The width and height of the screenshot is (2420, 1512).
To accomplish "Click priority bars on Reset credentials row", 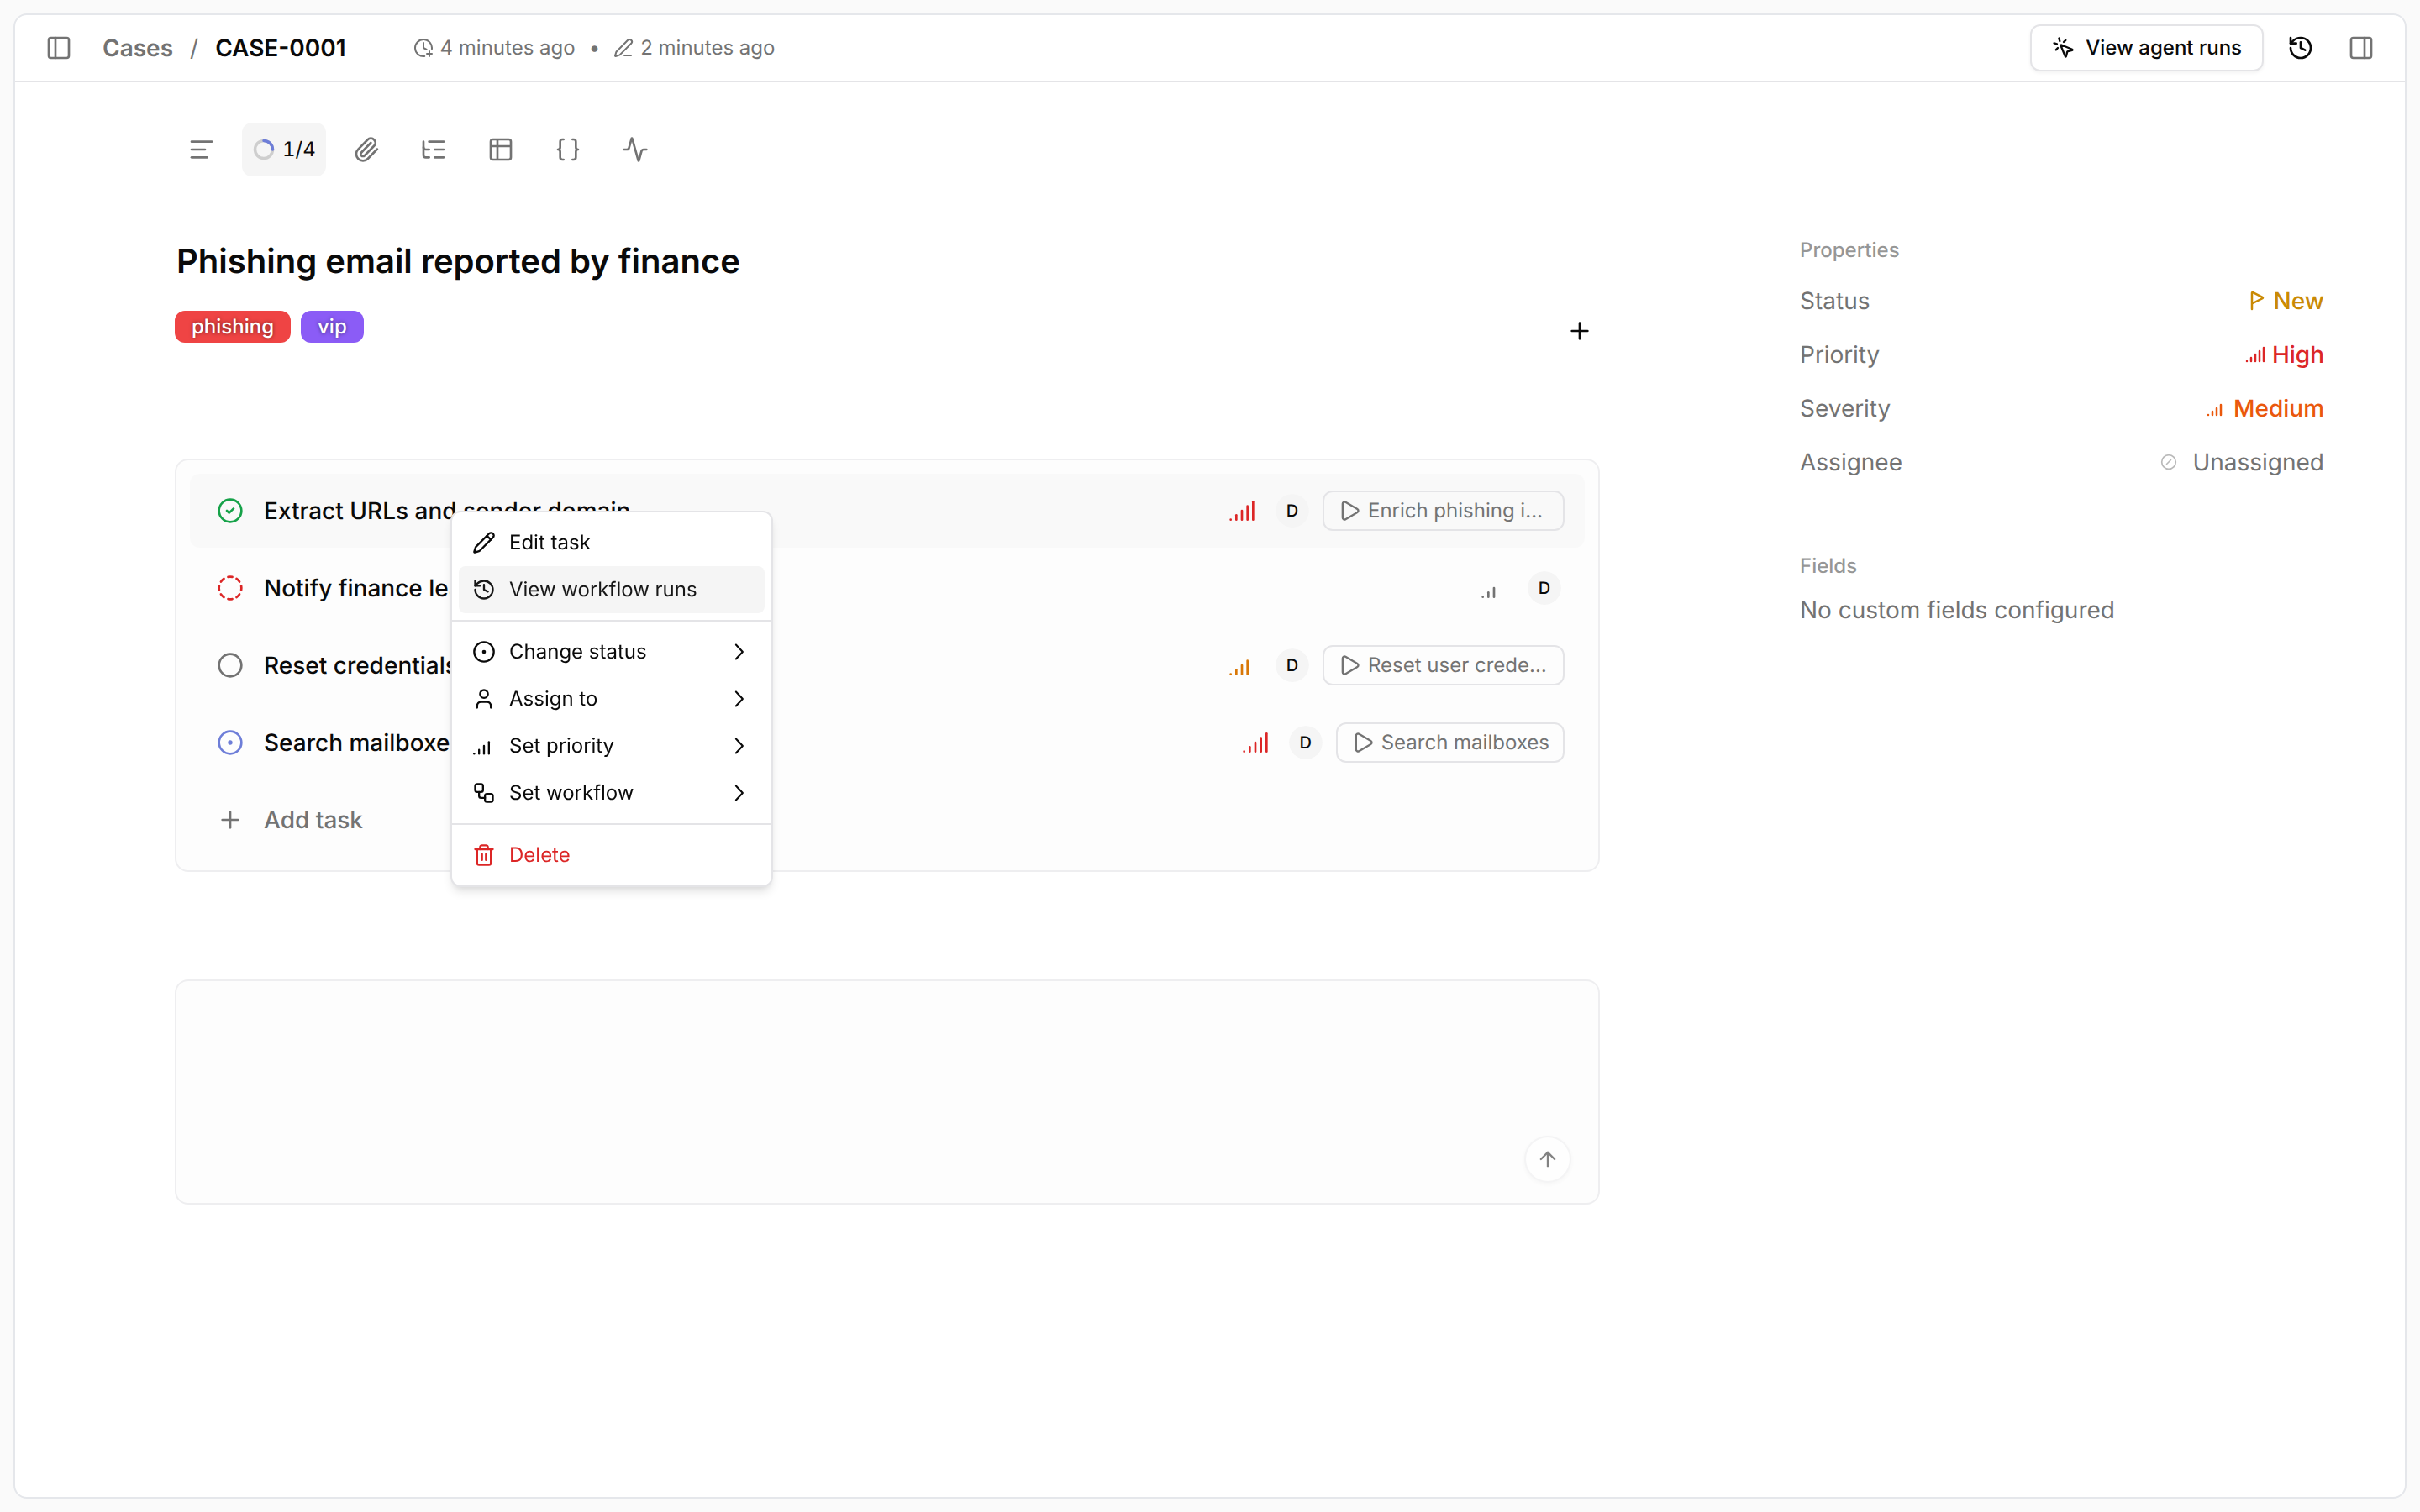I will coord(1240,666).
